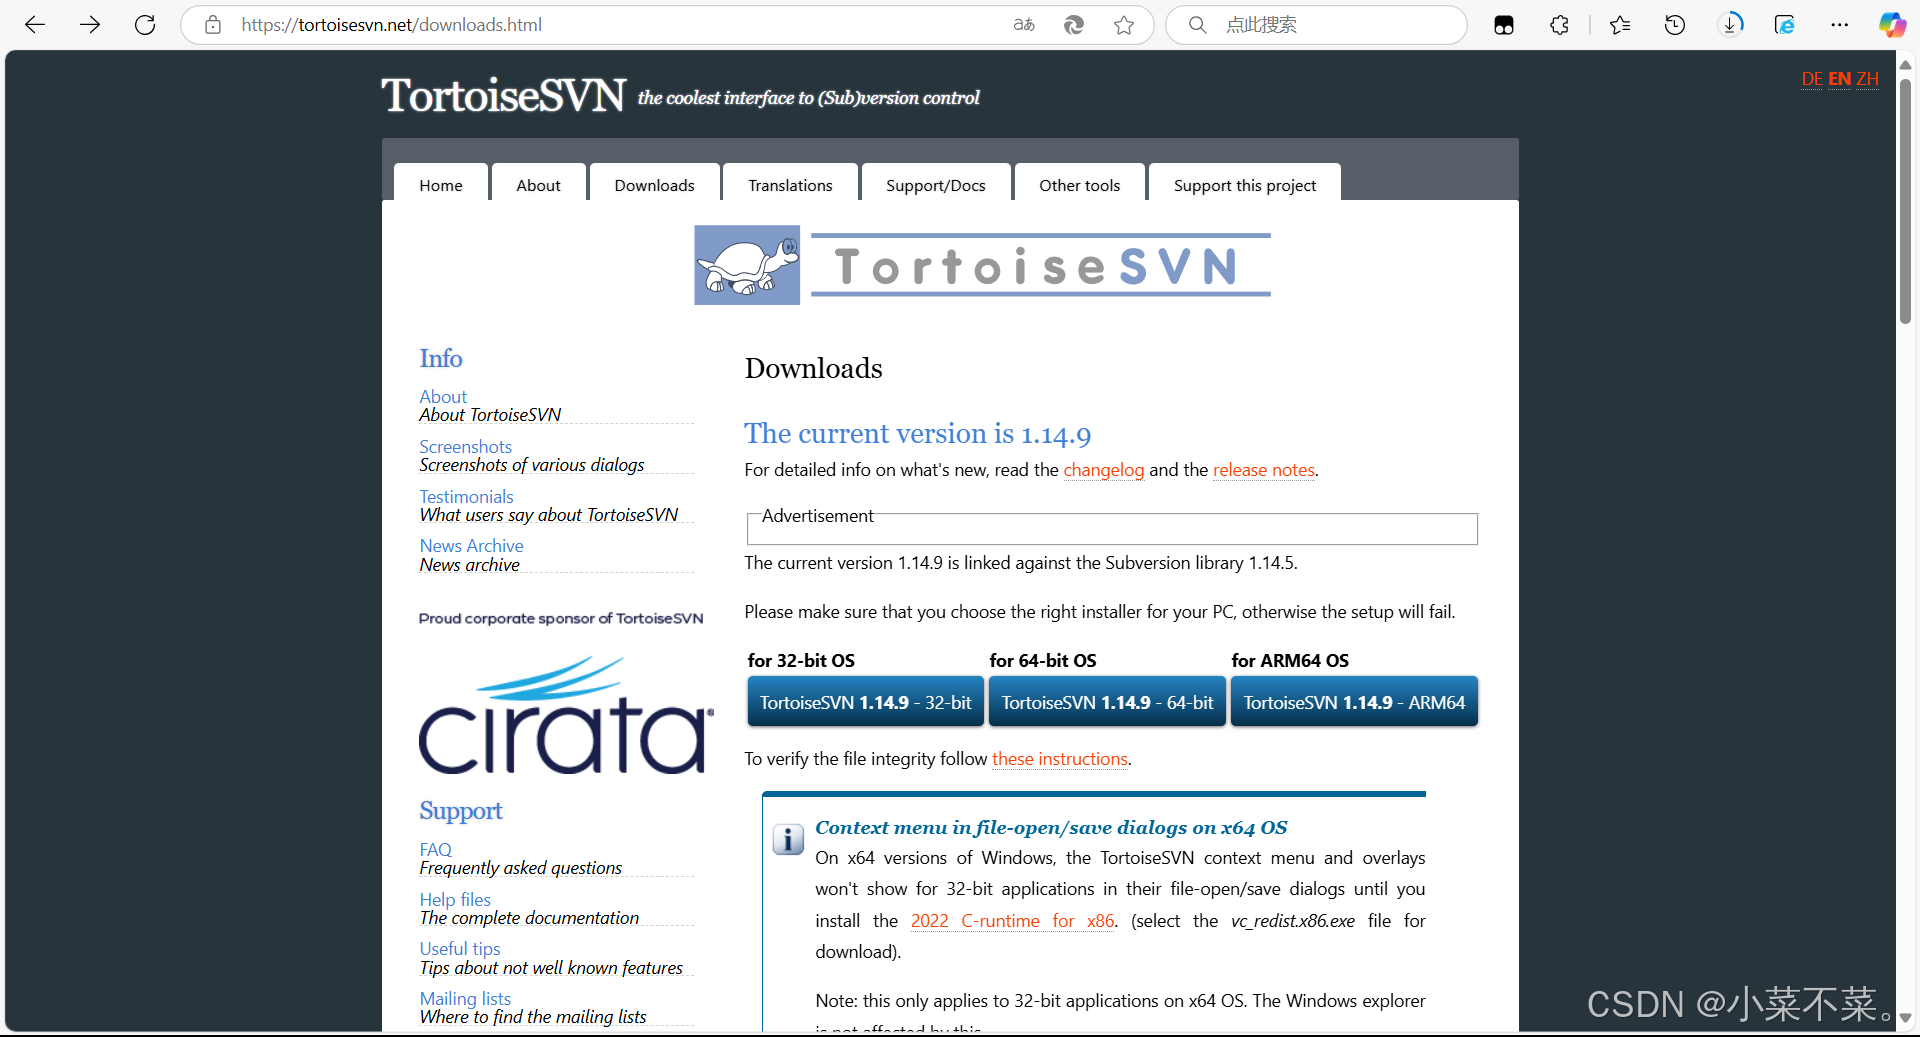Click the large TortoiseSVN banner wordmark

(x=1040, y=266)
